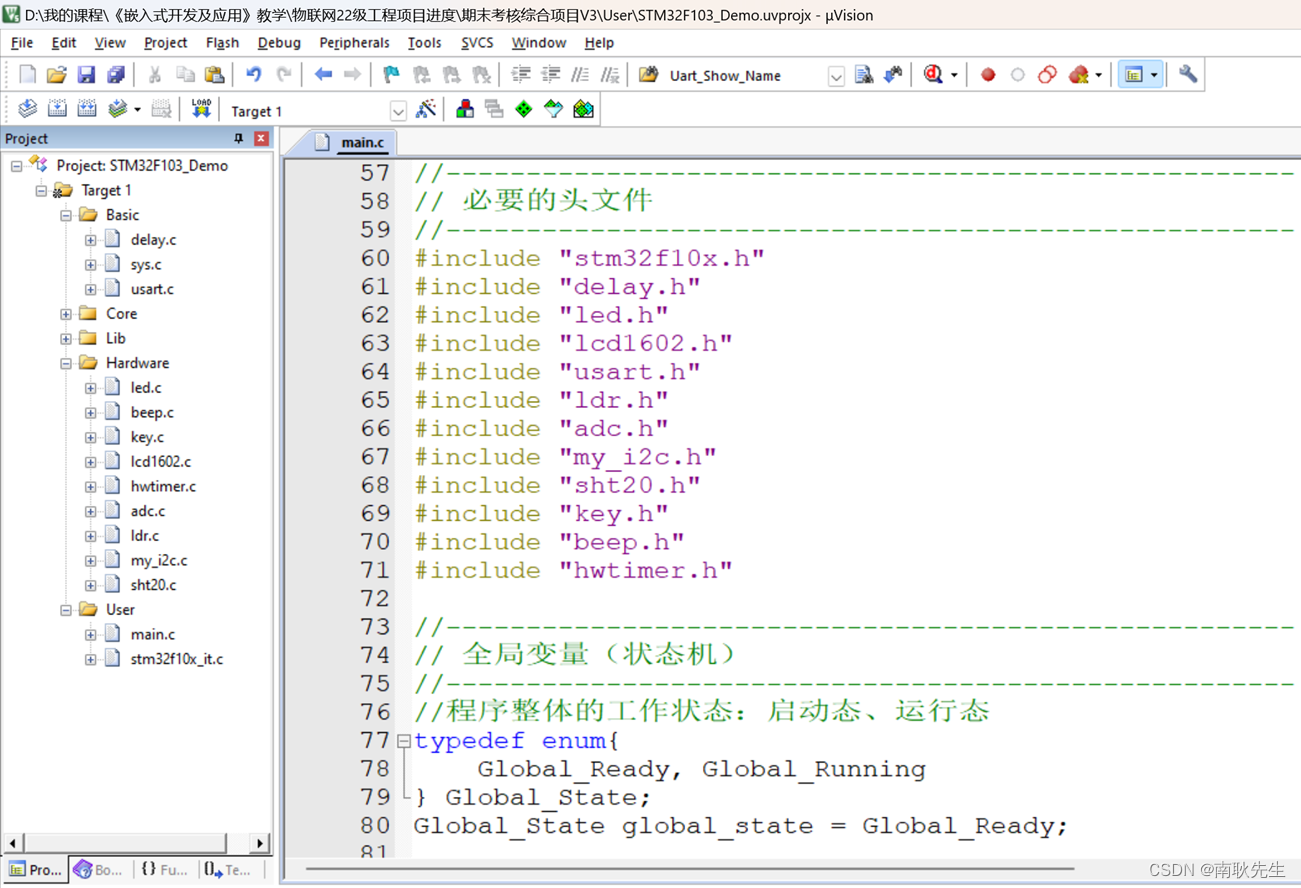The image size is (1301, 888).
Task: Translate the current file icon
Action: 28,109
